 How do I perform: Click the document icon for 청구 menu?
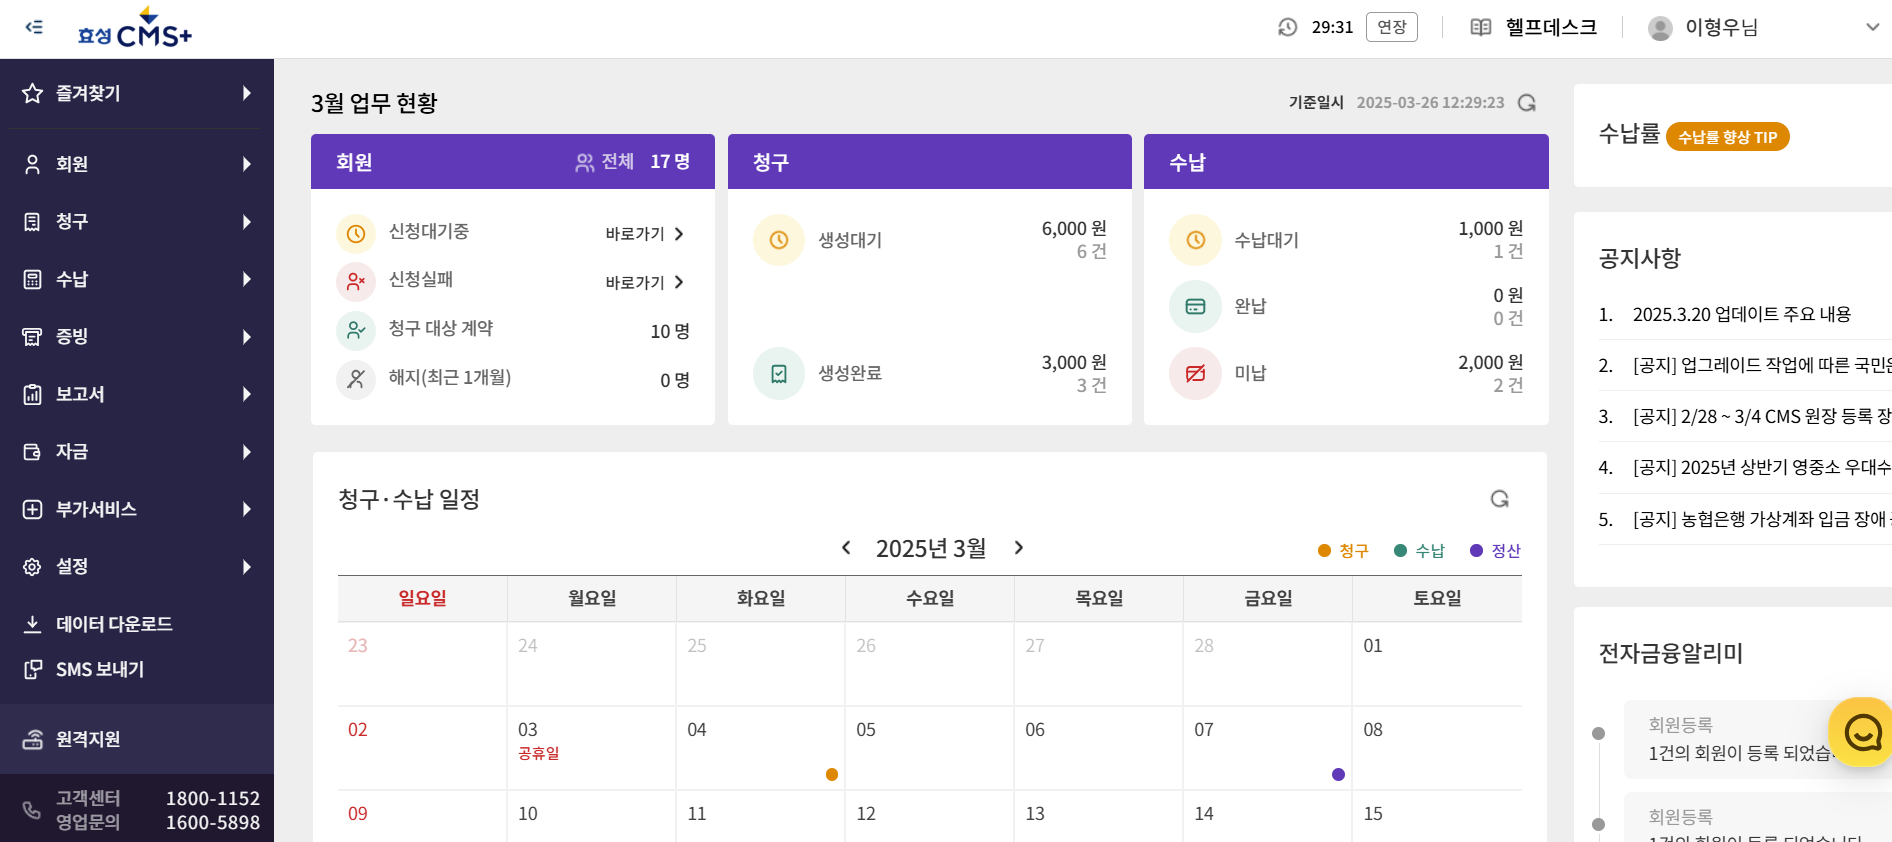33,222
